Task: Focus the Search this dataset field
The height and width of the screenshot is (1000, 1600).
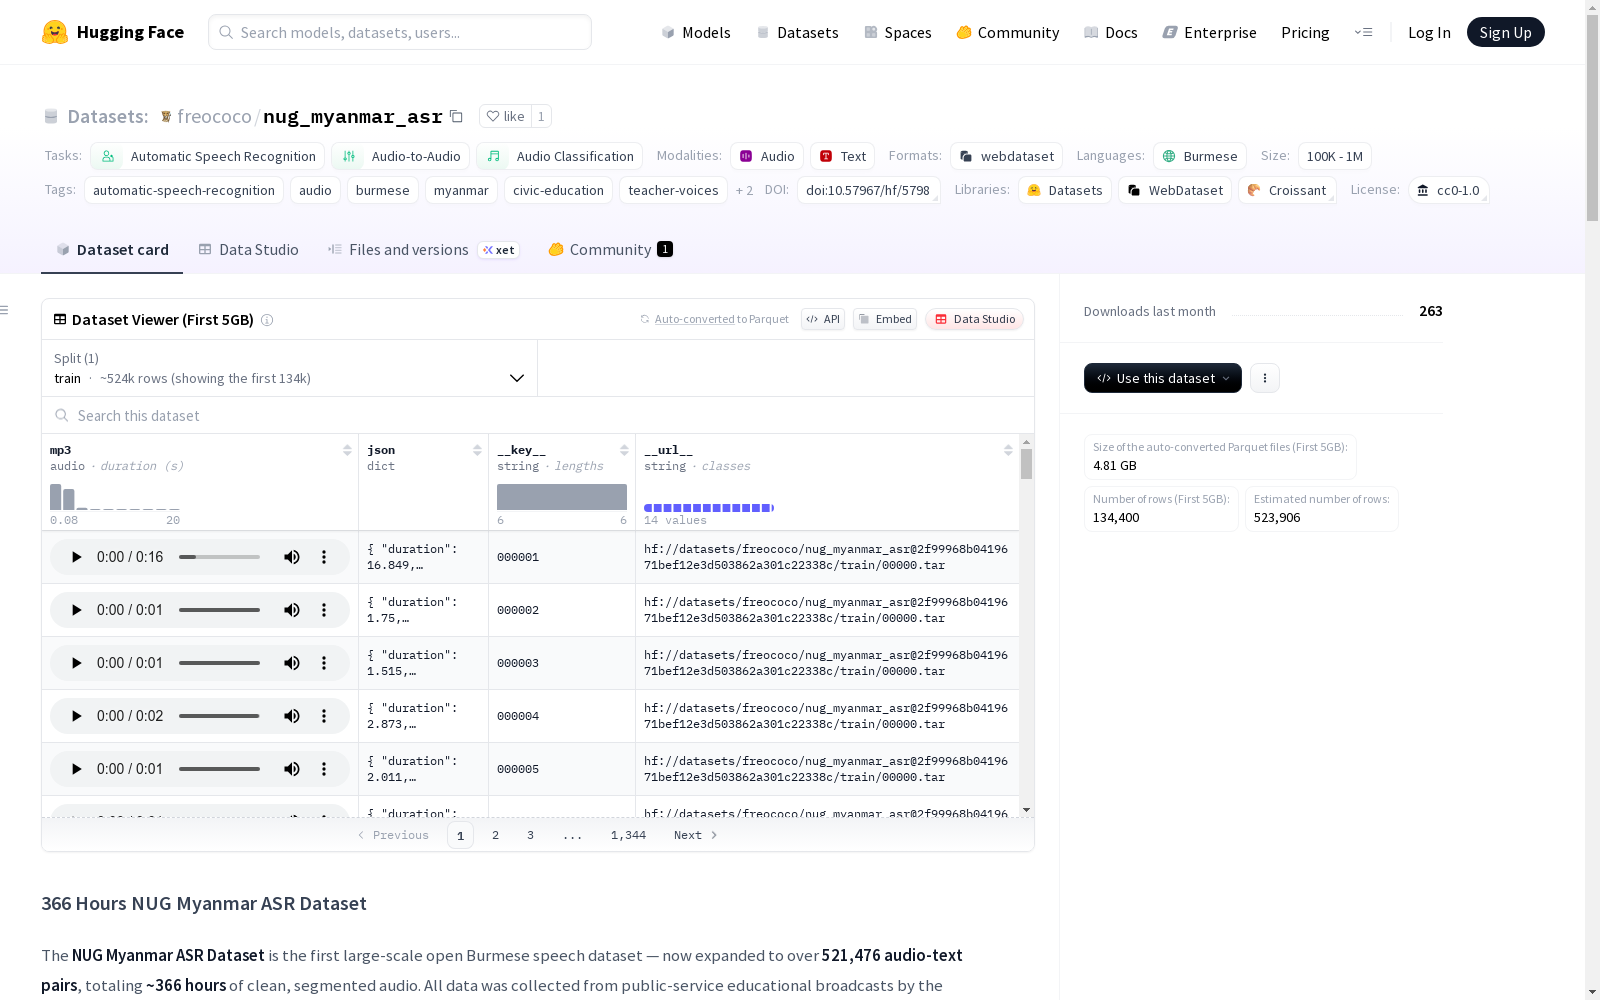Action: (x=538, y=415)
